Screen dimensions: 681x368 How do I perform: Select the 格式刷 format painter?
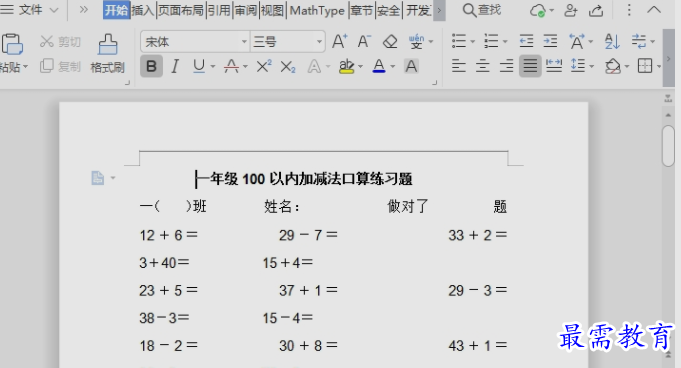coord(107,54)
